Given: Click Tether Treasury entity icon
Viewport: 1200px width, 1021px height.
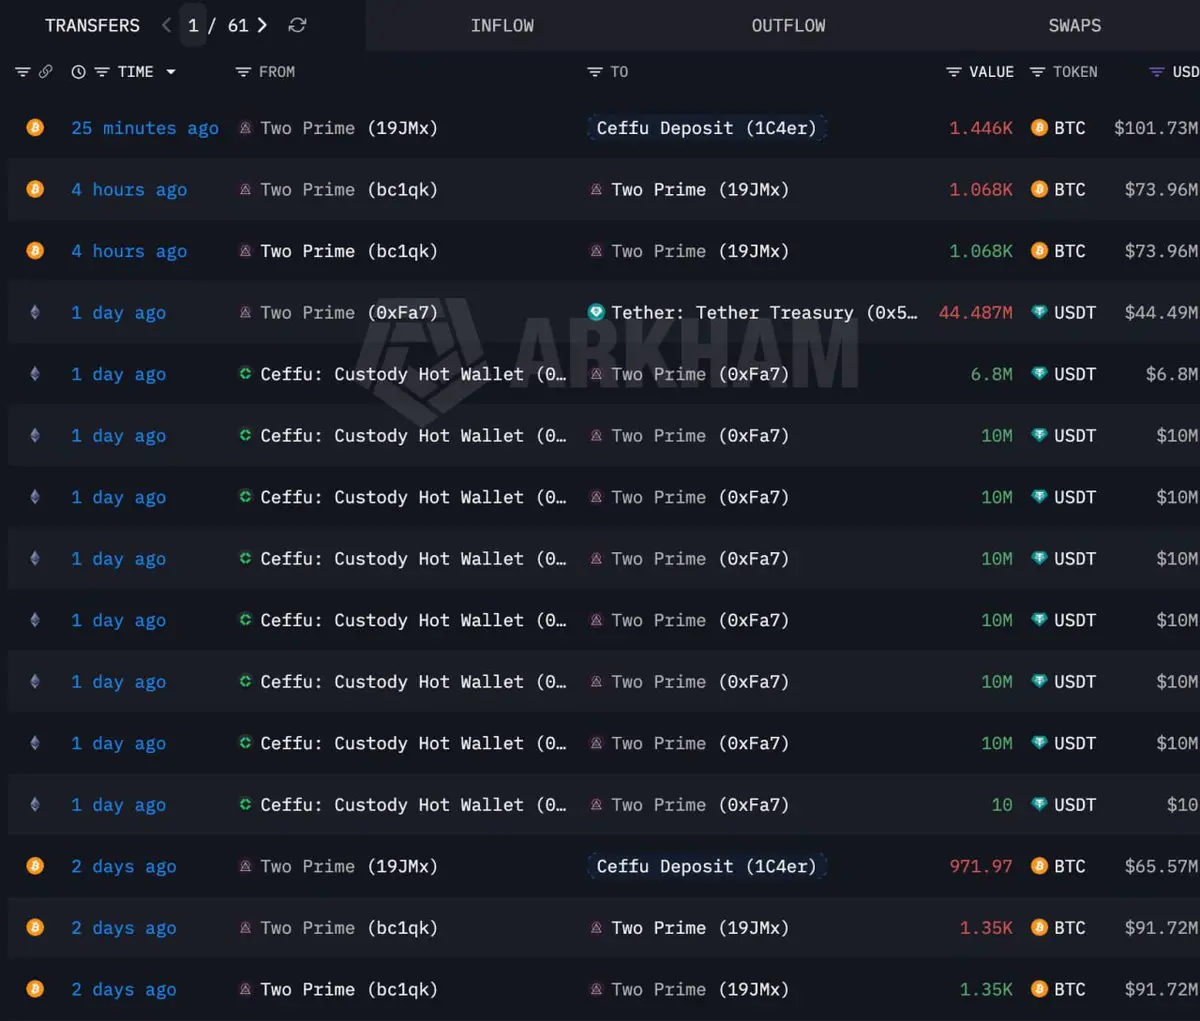Looking at the screenshot, I should point(596,313).
